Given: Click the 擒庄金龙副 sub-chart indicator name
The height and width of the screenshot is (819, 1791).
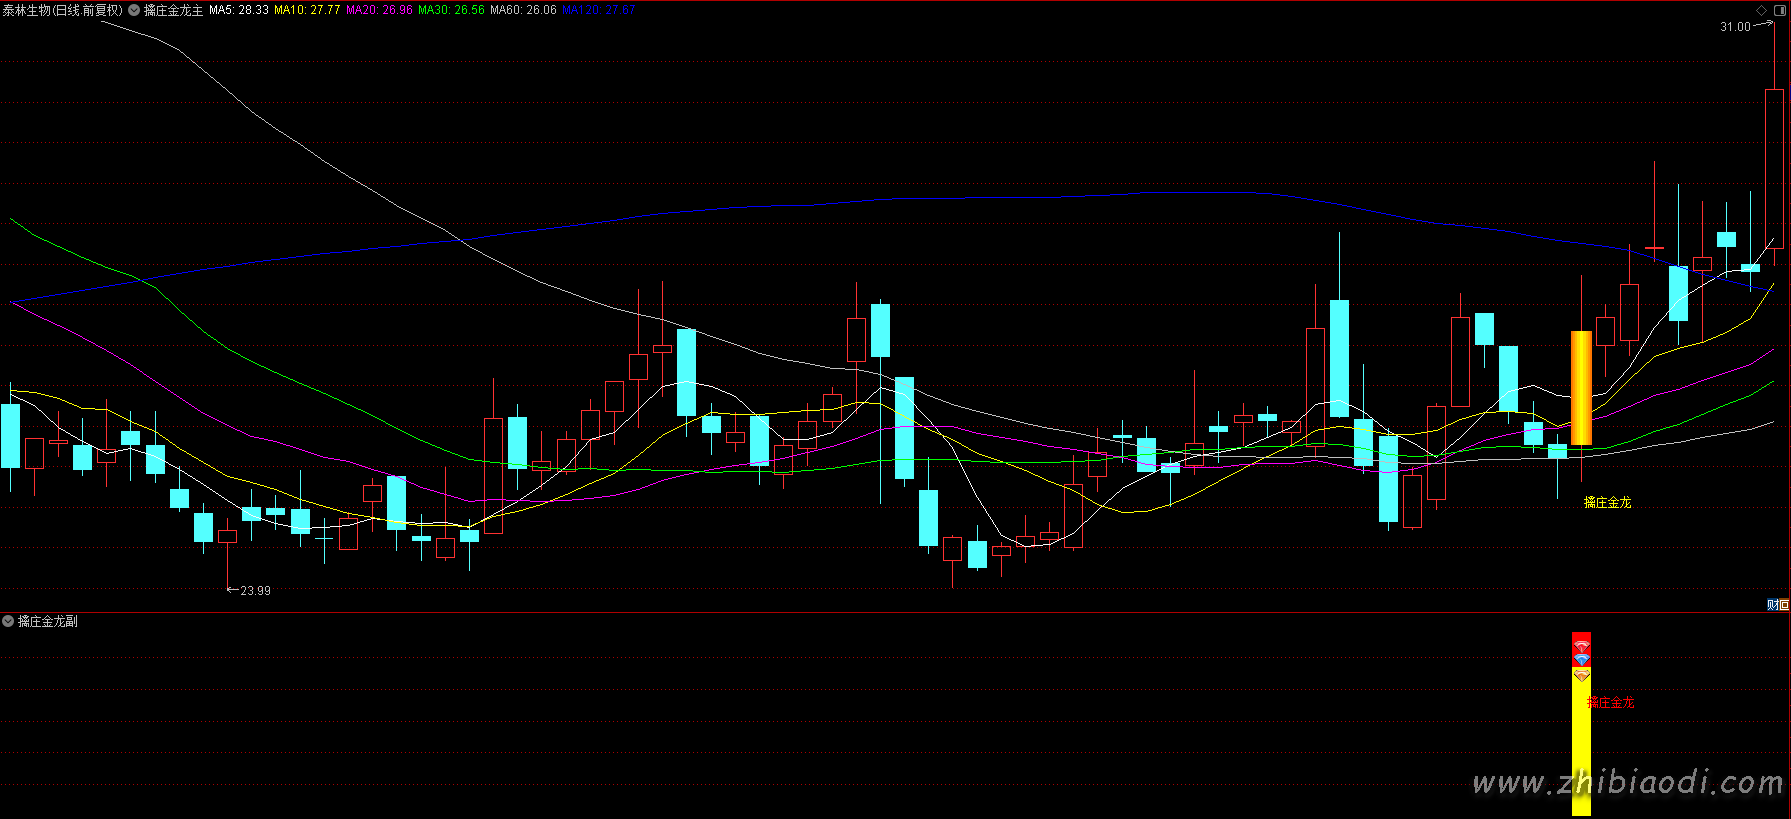Looking at the screenshot, I should pos(47,621).
